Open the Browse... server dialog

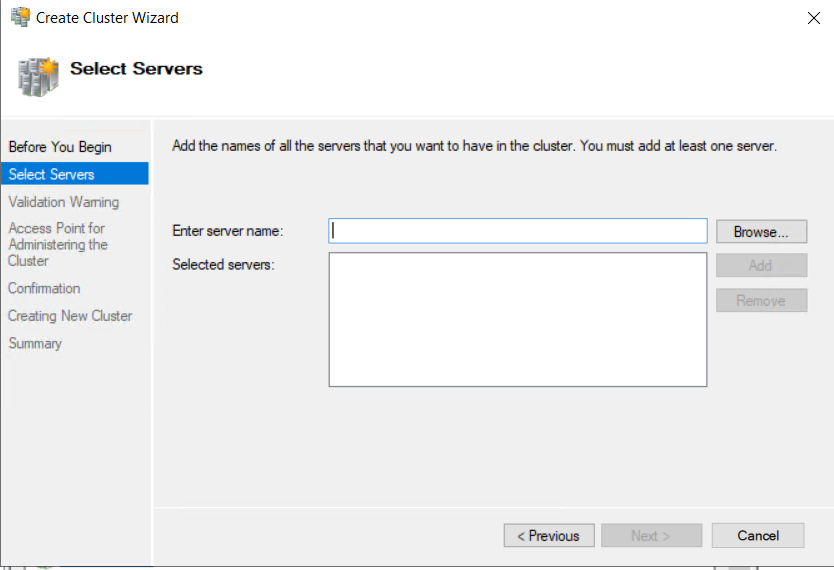tap(761, 232)
